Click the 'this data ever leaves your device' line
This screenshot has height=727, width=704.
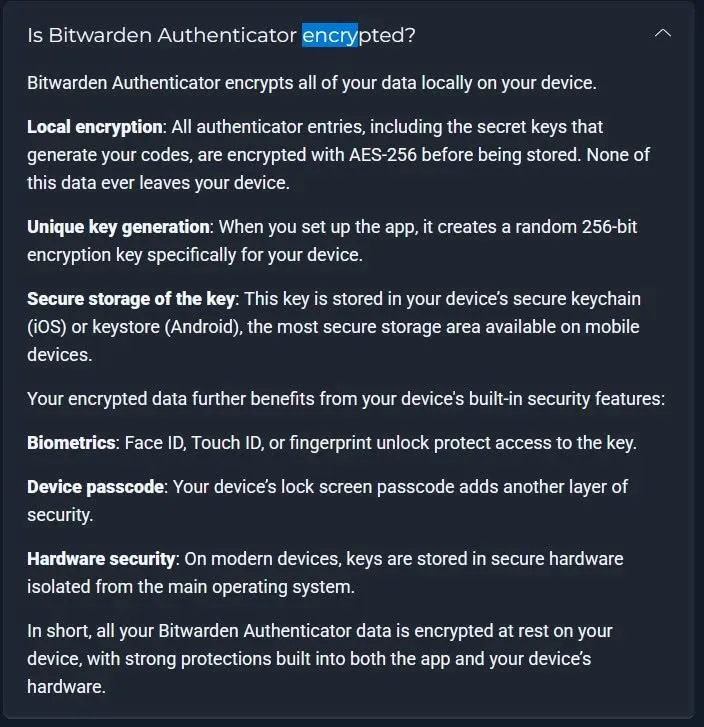[158, 183]
